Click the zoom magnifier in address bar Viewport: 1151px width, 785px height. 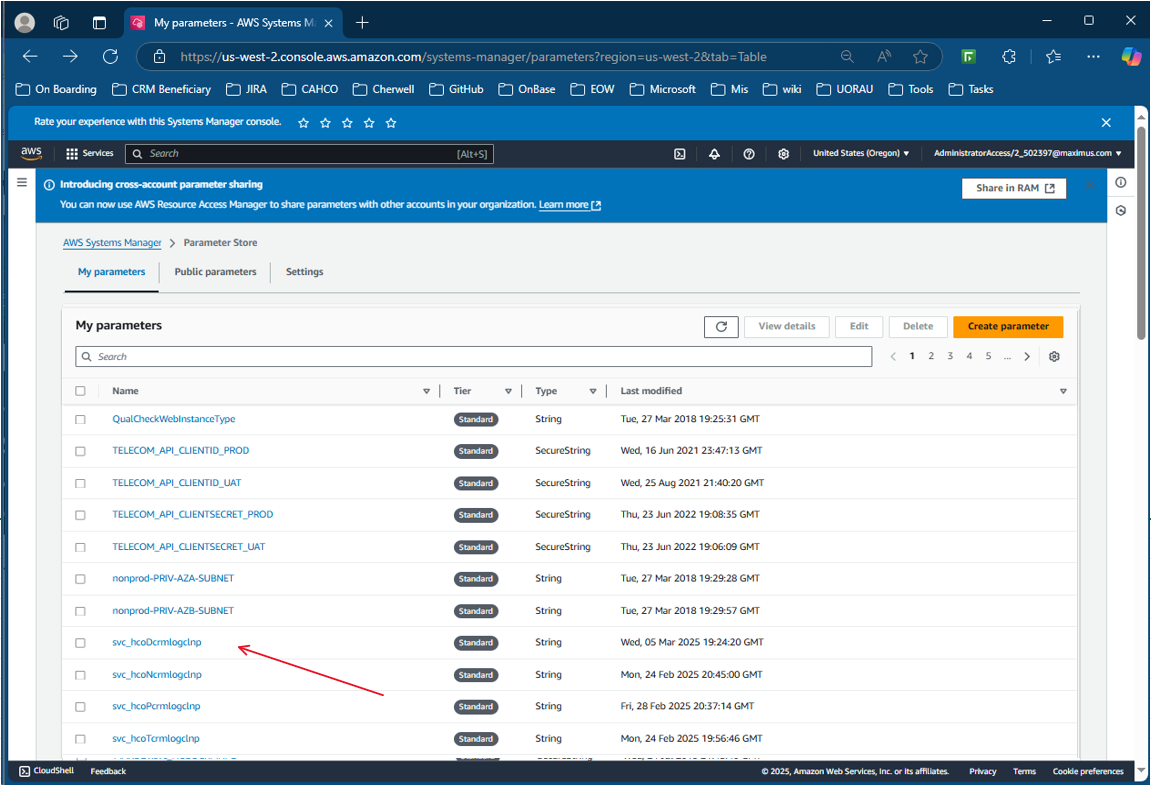[x=847, y=57]
